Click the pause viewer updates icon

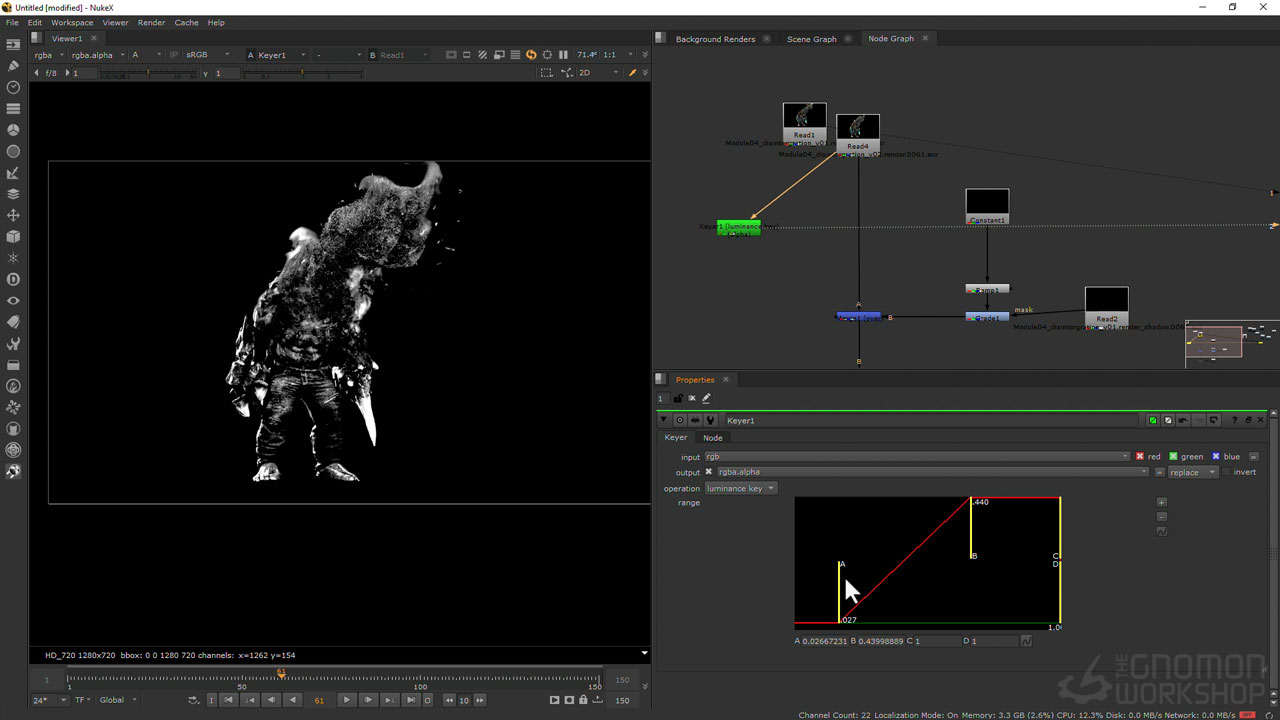pyautogui.click(x=563, y=55)
